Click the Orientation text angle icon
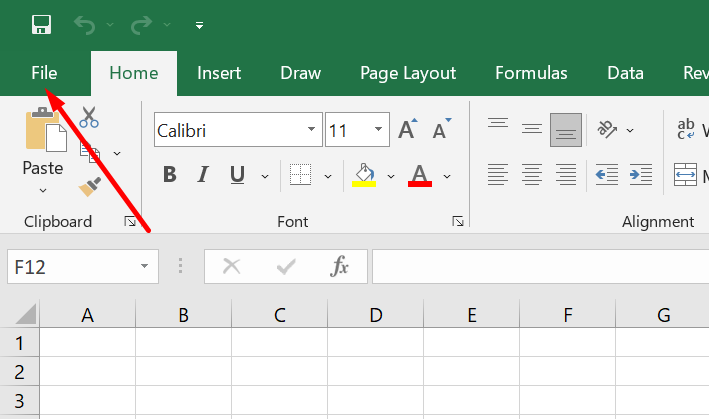 [607, 130]
